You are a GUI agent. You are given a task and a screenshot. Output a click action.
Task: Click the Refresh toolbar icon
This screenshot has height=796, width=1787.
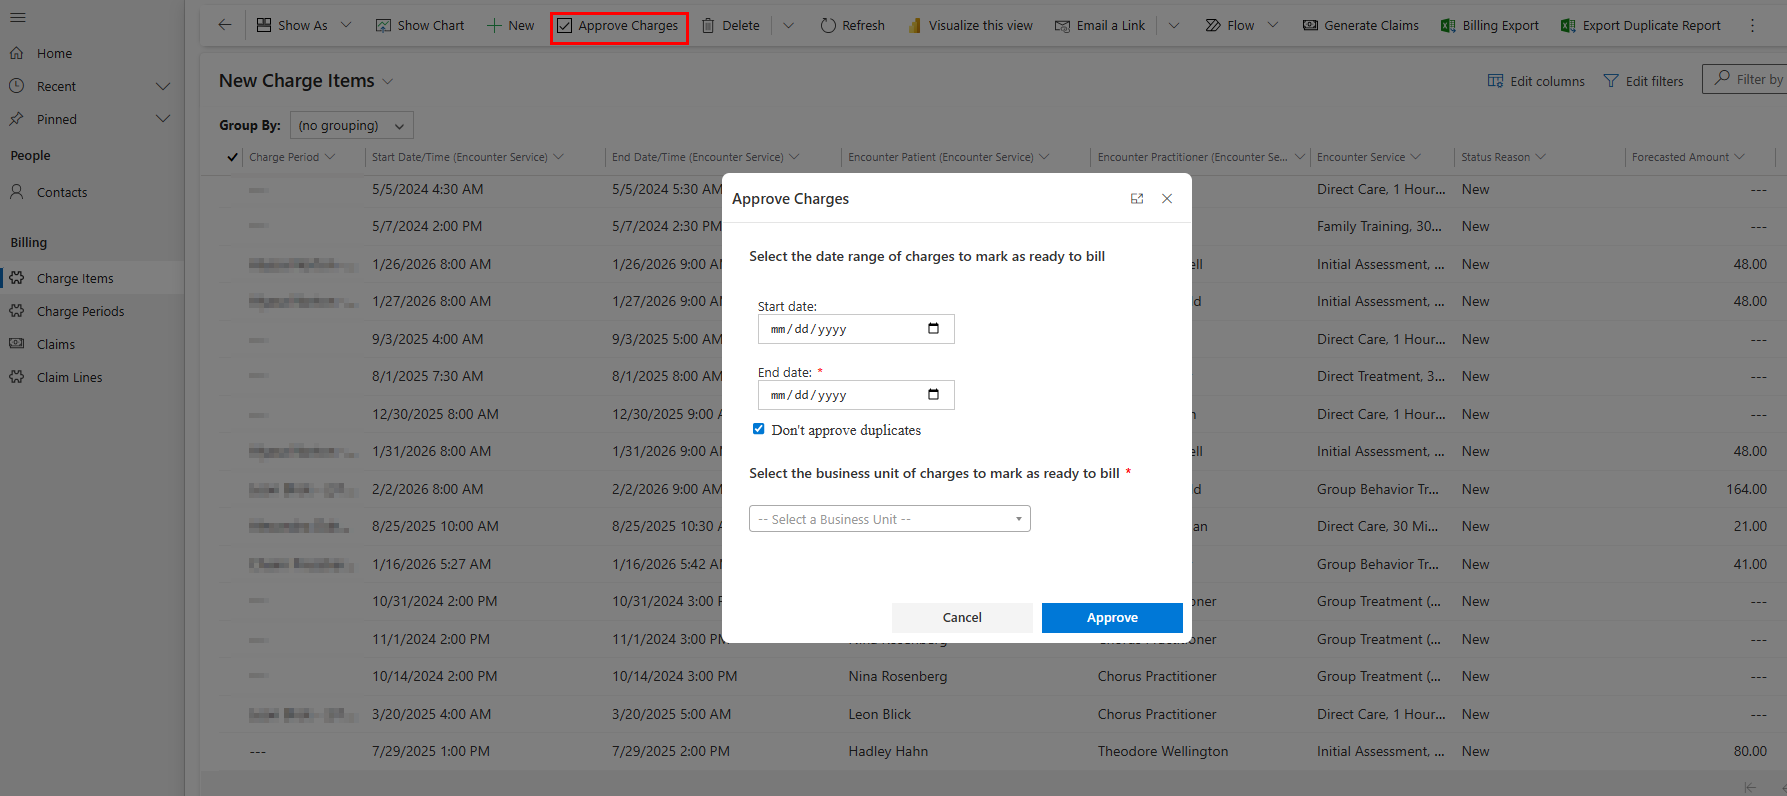point(828,25)
